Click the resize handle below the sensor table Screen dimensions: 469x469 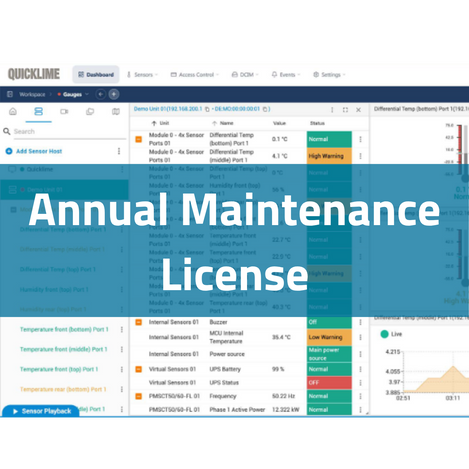pyautogui.click(x=367, y=413)
